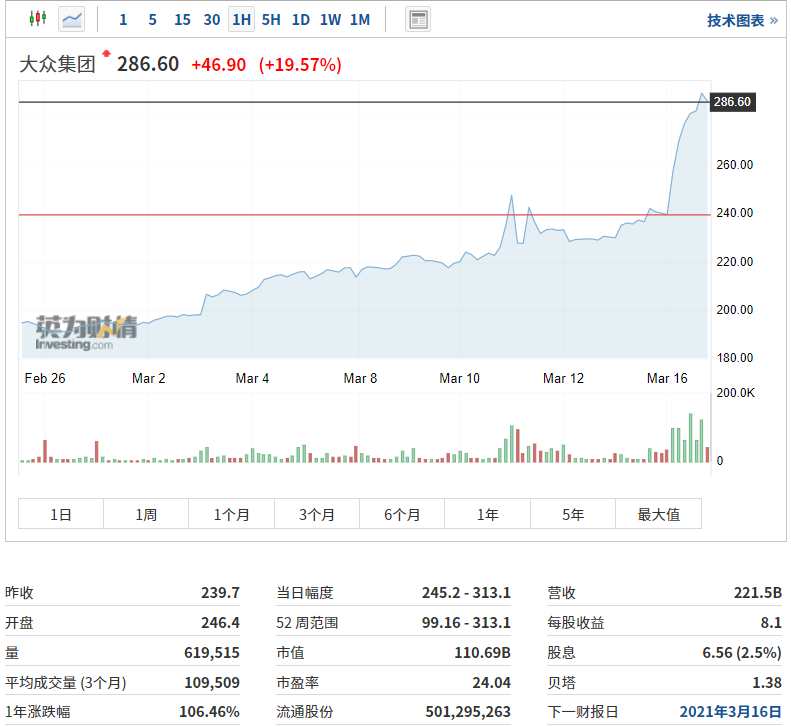Click the 286.60 current price label on axis

[732, 102]
